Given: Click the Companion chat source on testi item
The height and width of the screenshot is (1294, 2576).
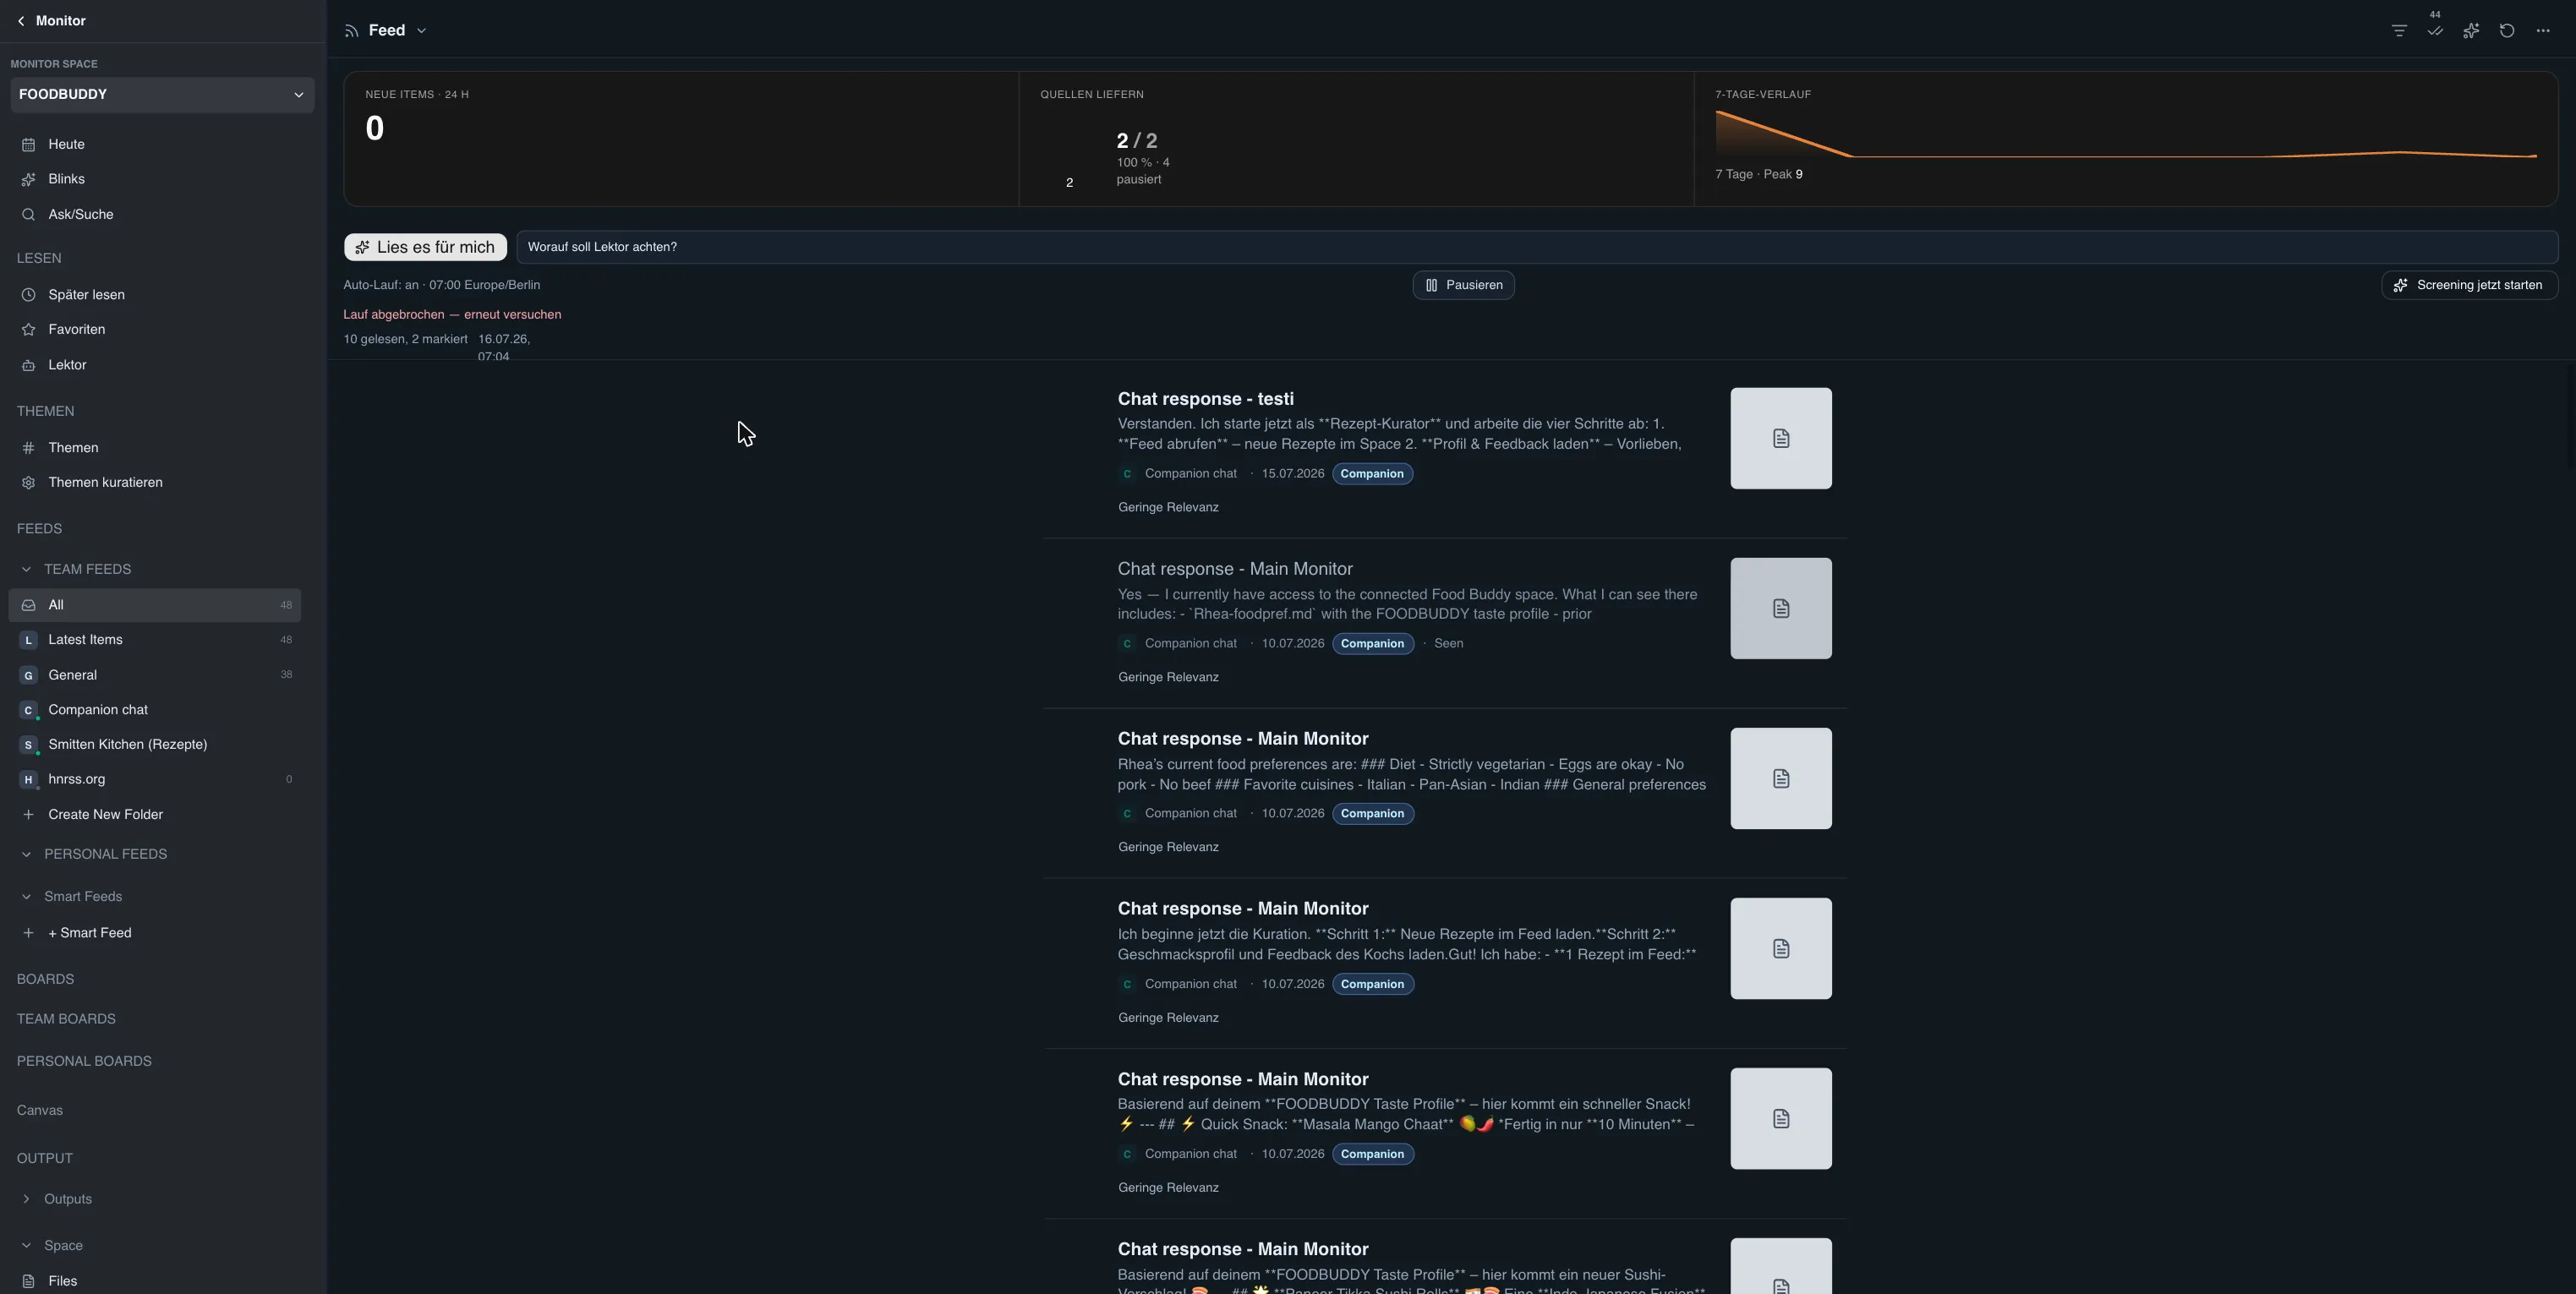Looking at the screenshot, I should (1190, 474).
